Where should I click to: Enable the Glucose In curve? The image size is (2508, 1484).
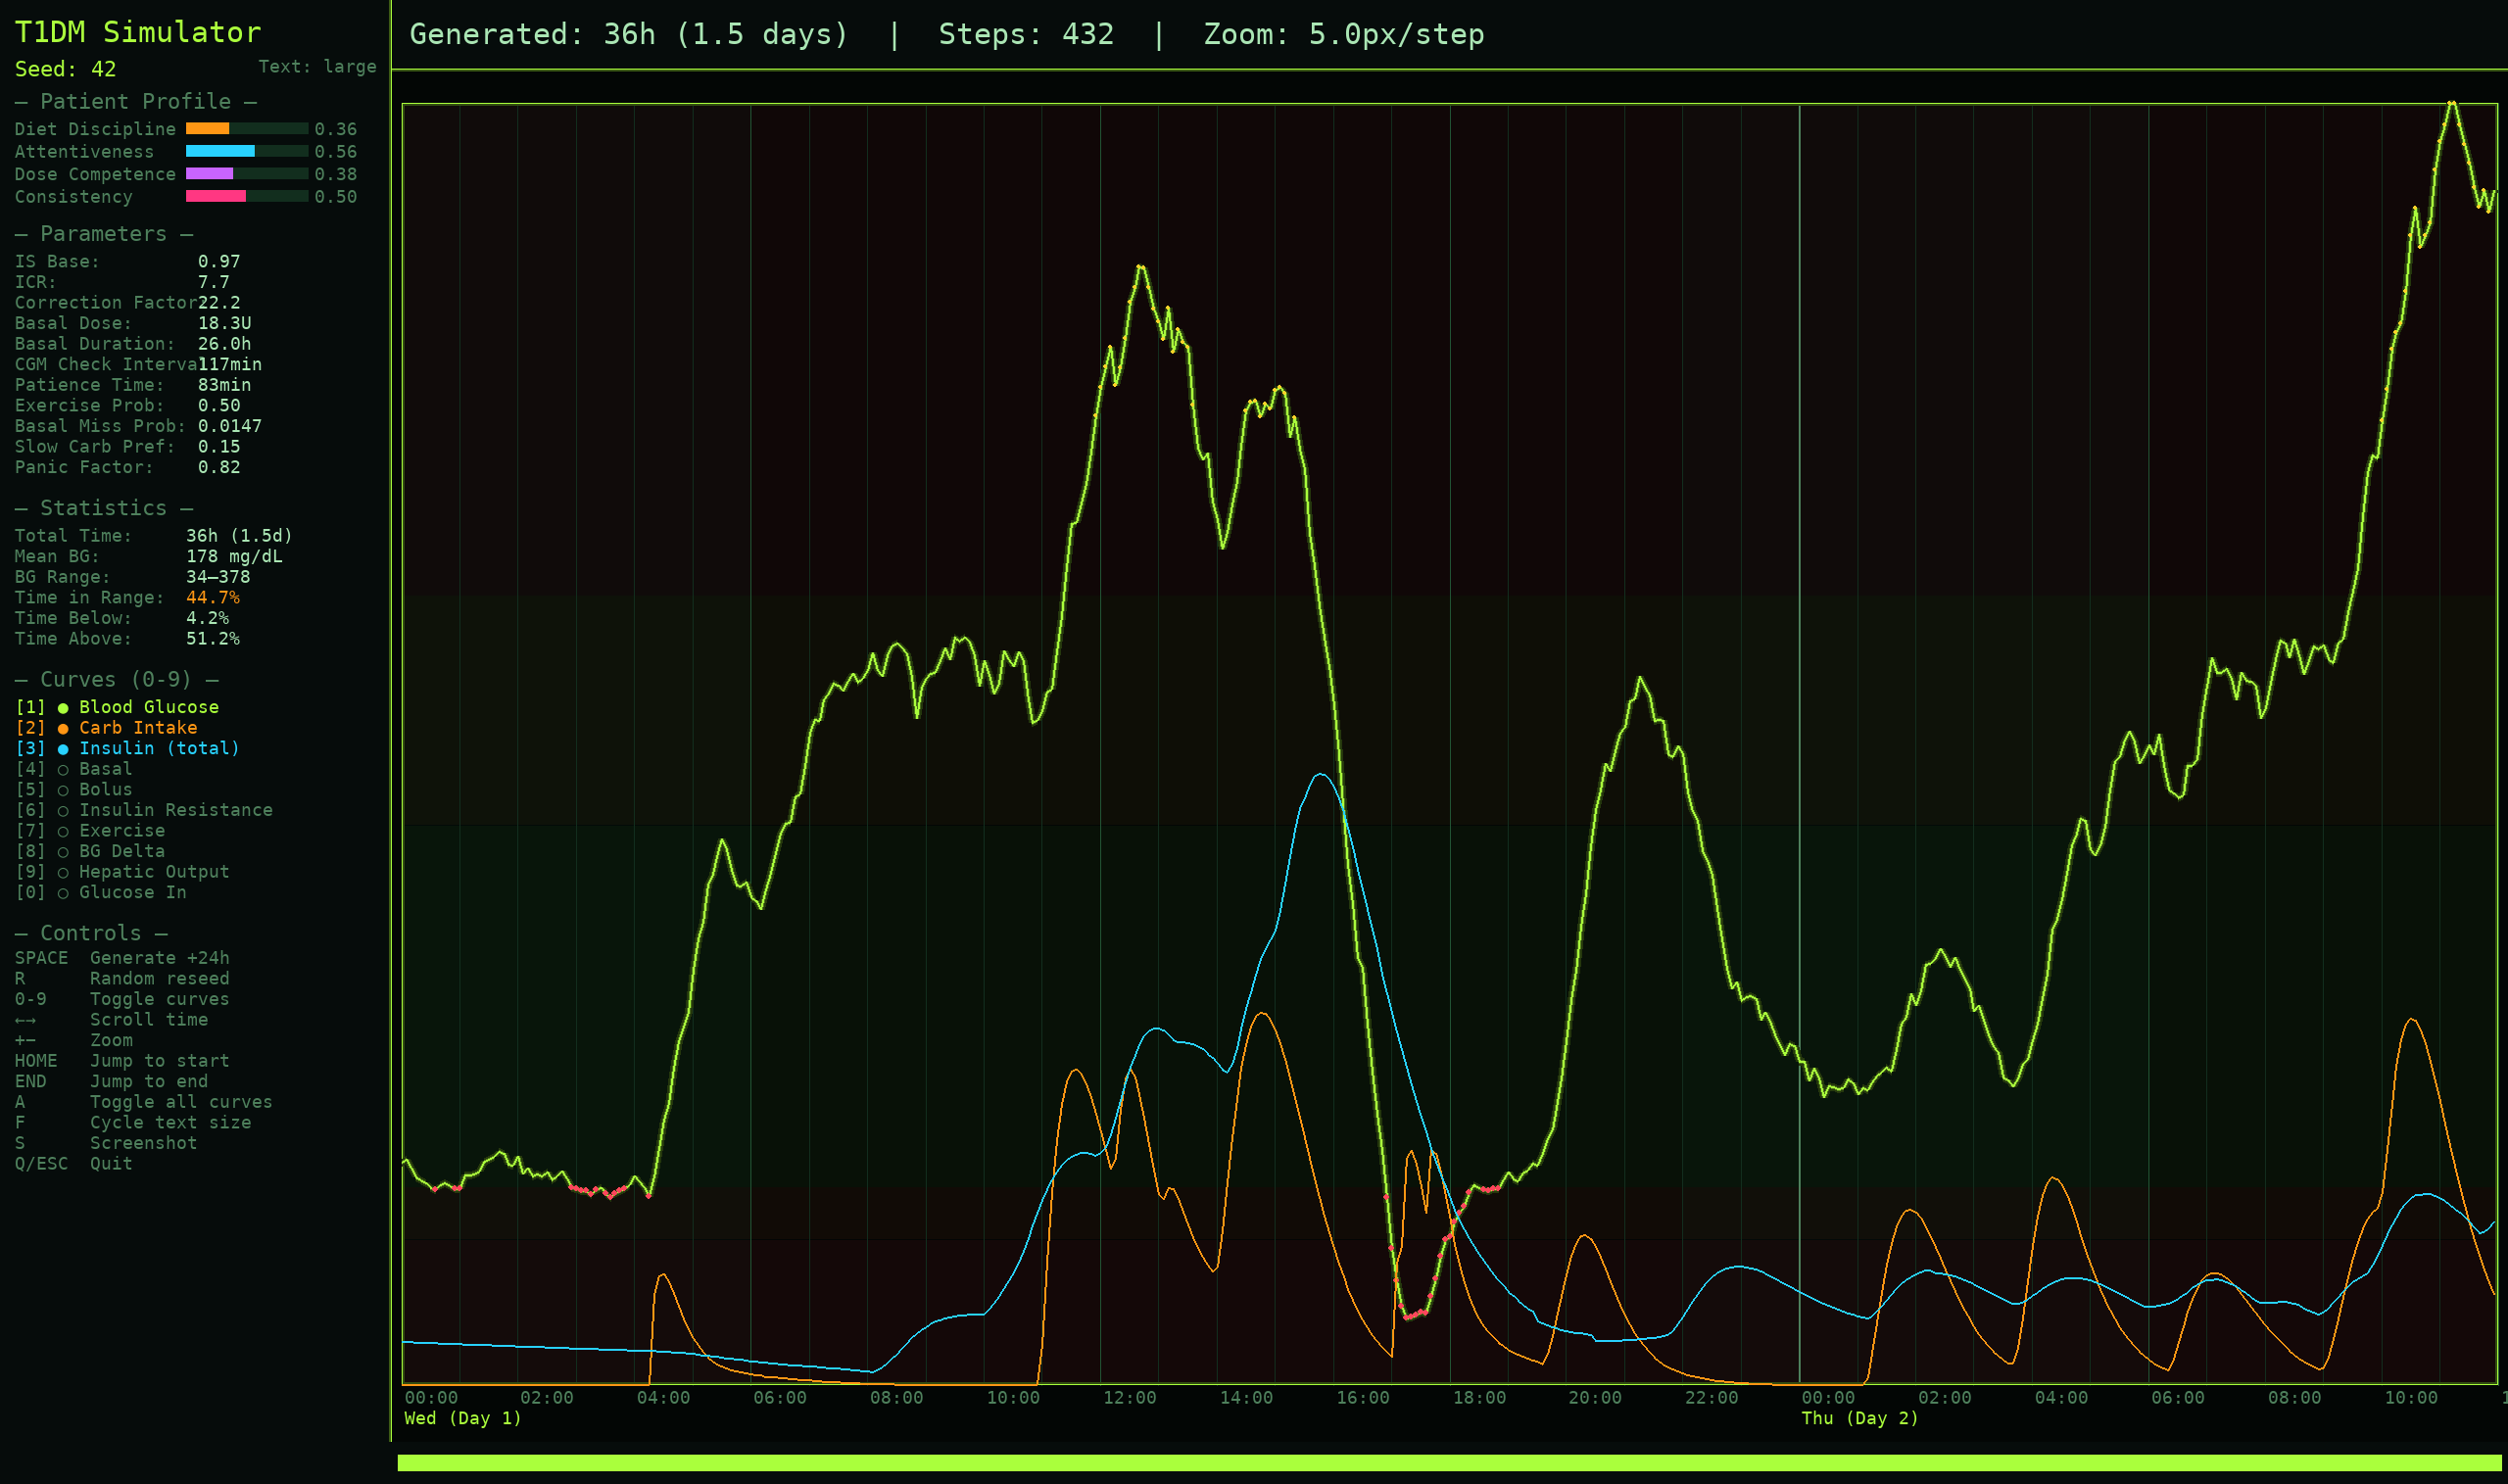pos(101,892)
